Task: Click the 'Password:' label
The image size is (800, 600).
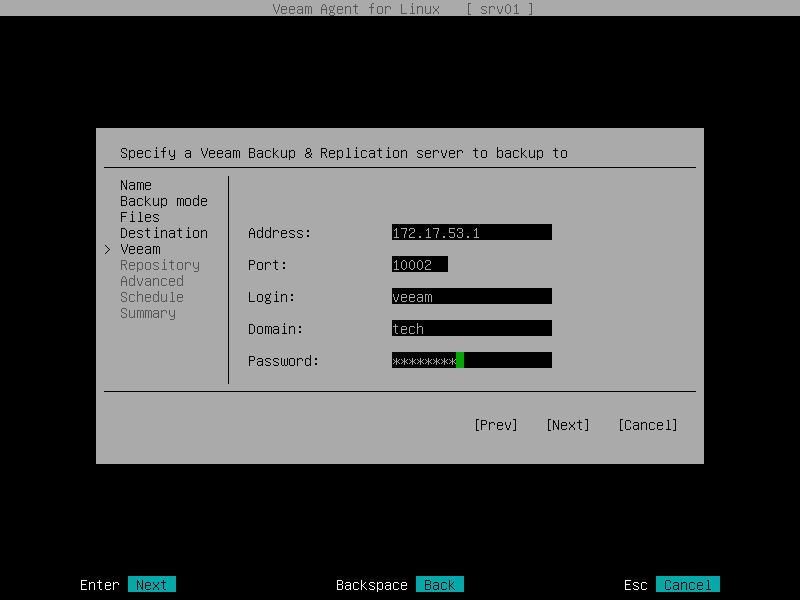Action: [283, 361]
